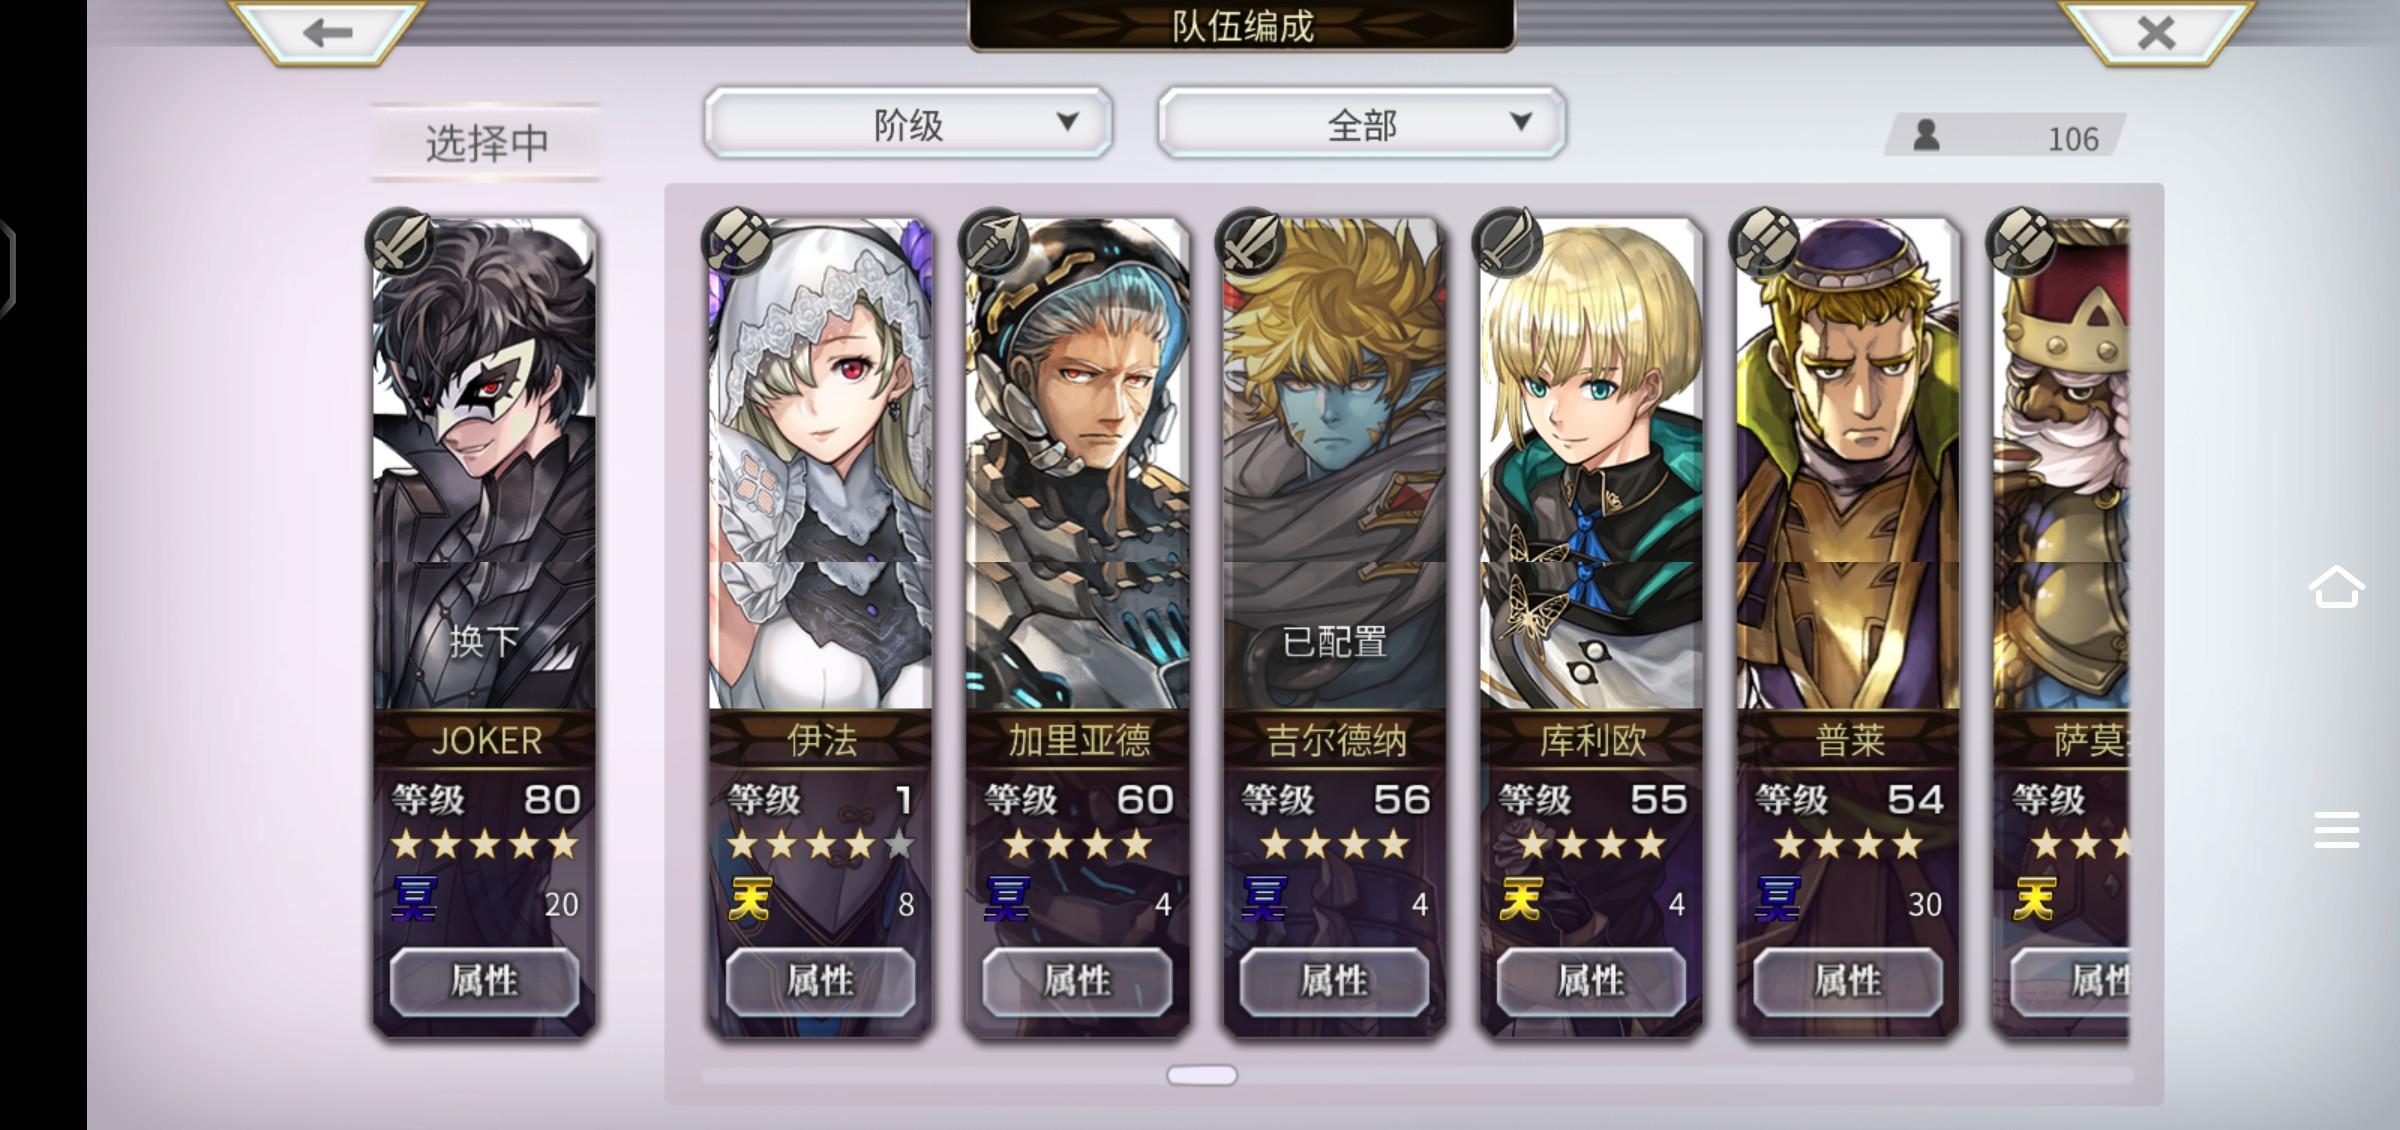The width and height of the screenshot is (2400, 1130).
Task: Tap the Android home icon
Action: point(2336,587)
